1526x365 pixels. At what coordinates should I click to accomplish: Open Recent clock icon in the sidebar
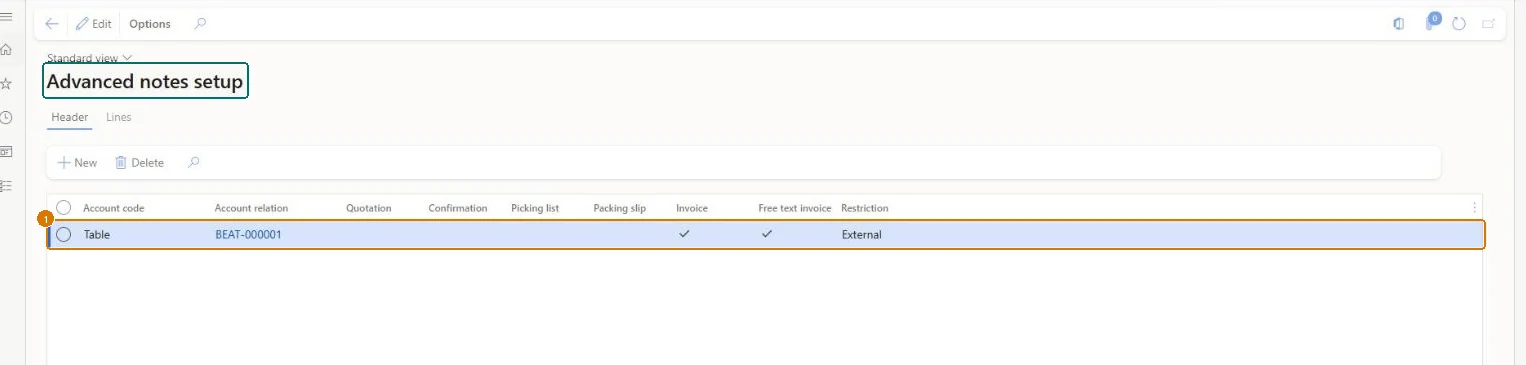point(6,118)
